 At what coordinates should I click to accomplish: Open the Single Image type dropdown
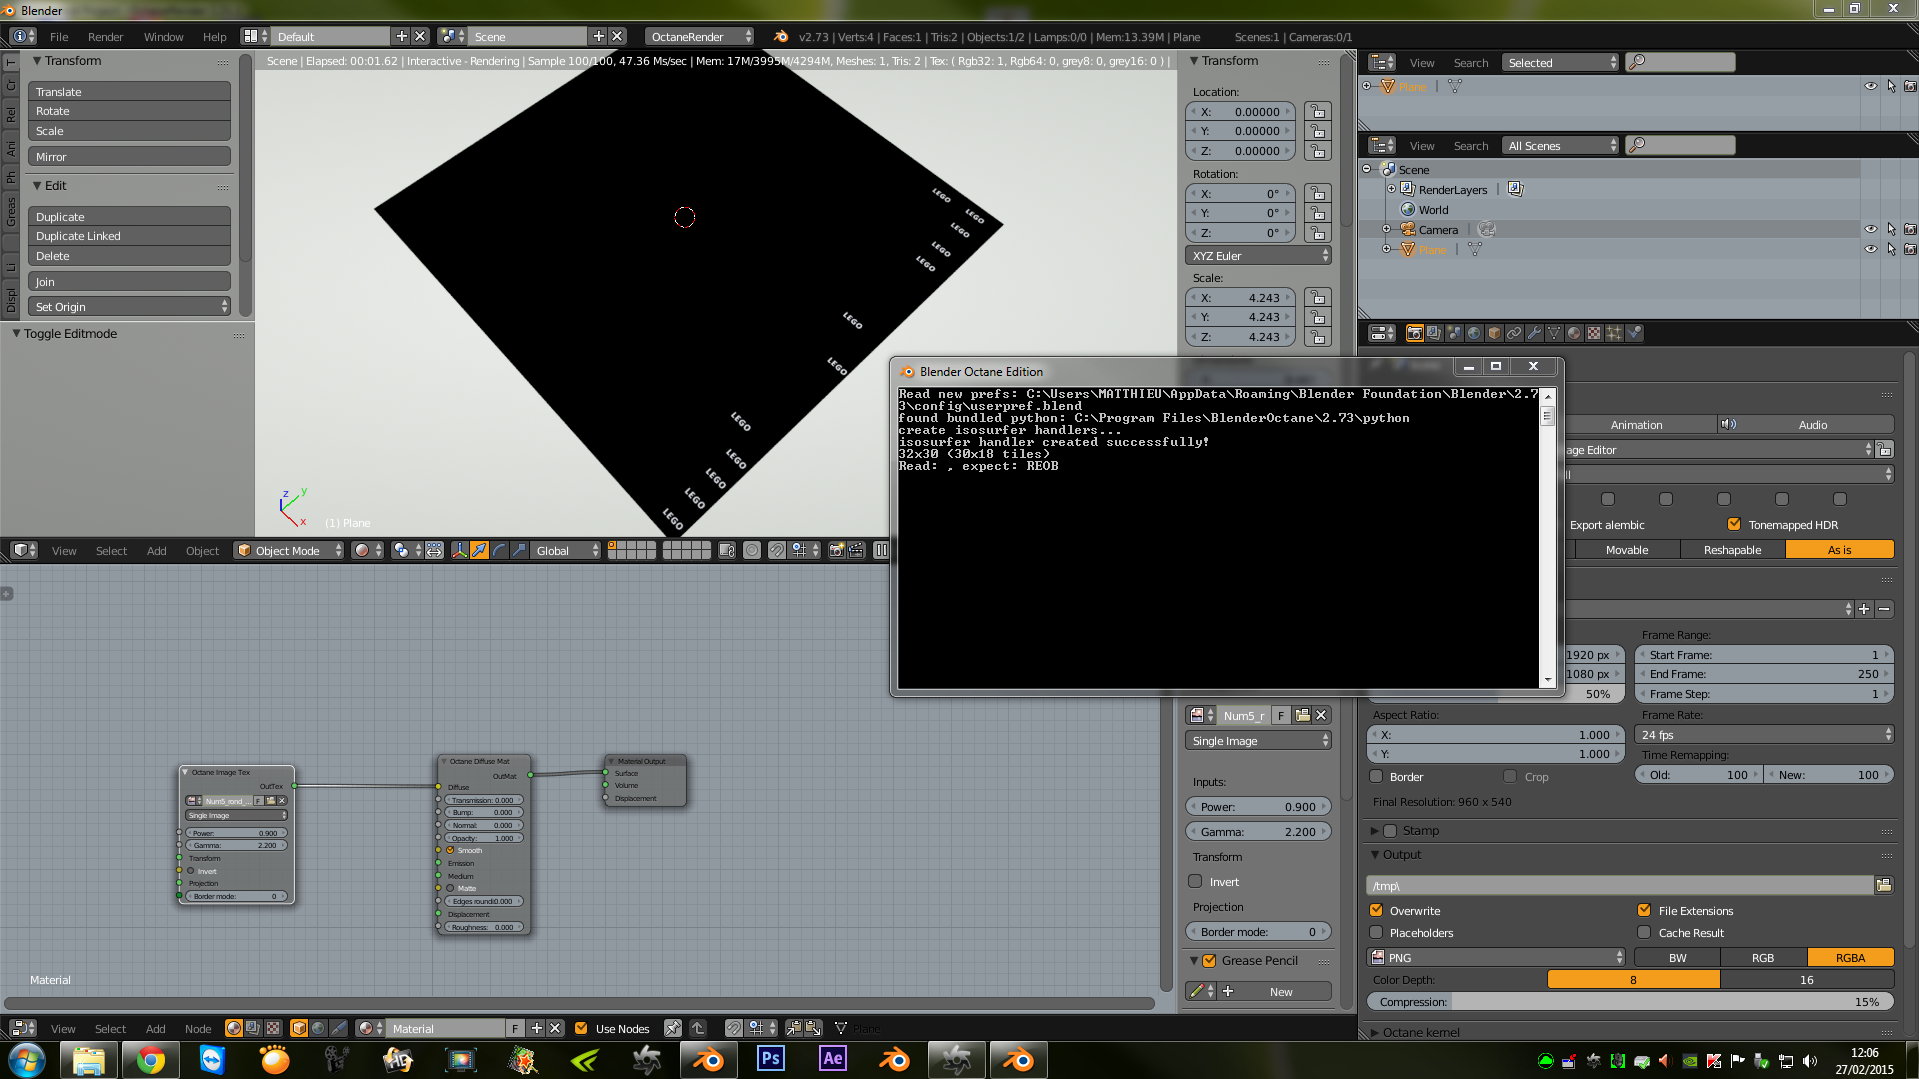[x=1258, y=741]
